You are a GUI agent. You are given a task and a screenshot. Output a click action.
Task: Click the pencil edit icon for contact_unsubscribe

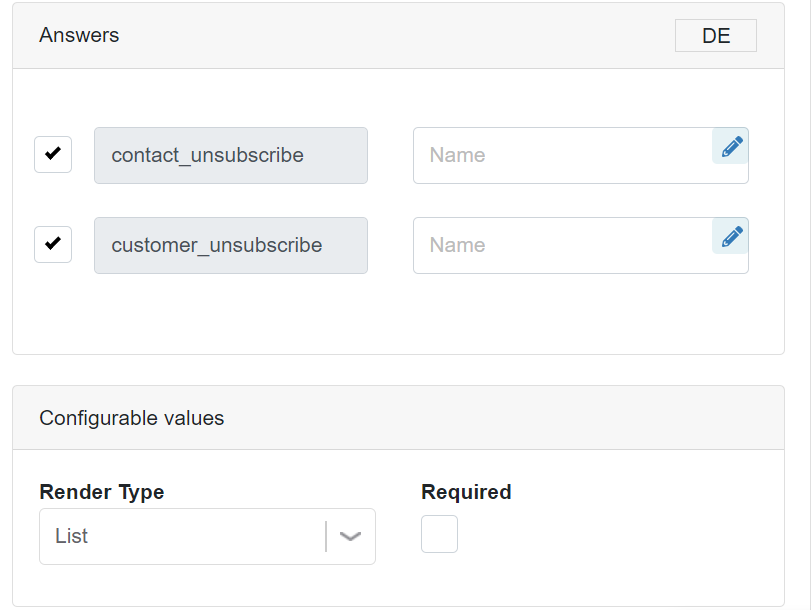[x=730, y=146]
